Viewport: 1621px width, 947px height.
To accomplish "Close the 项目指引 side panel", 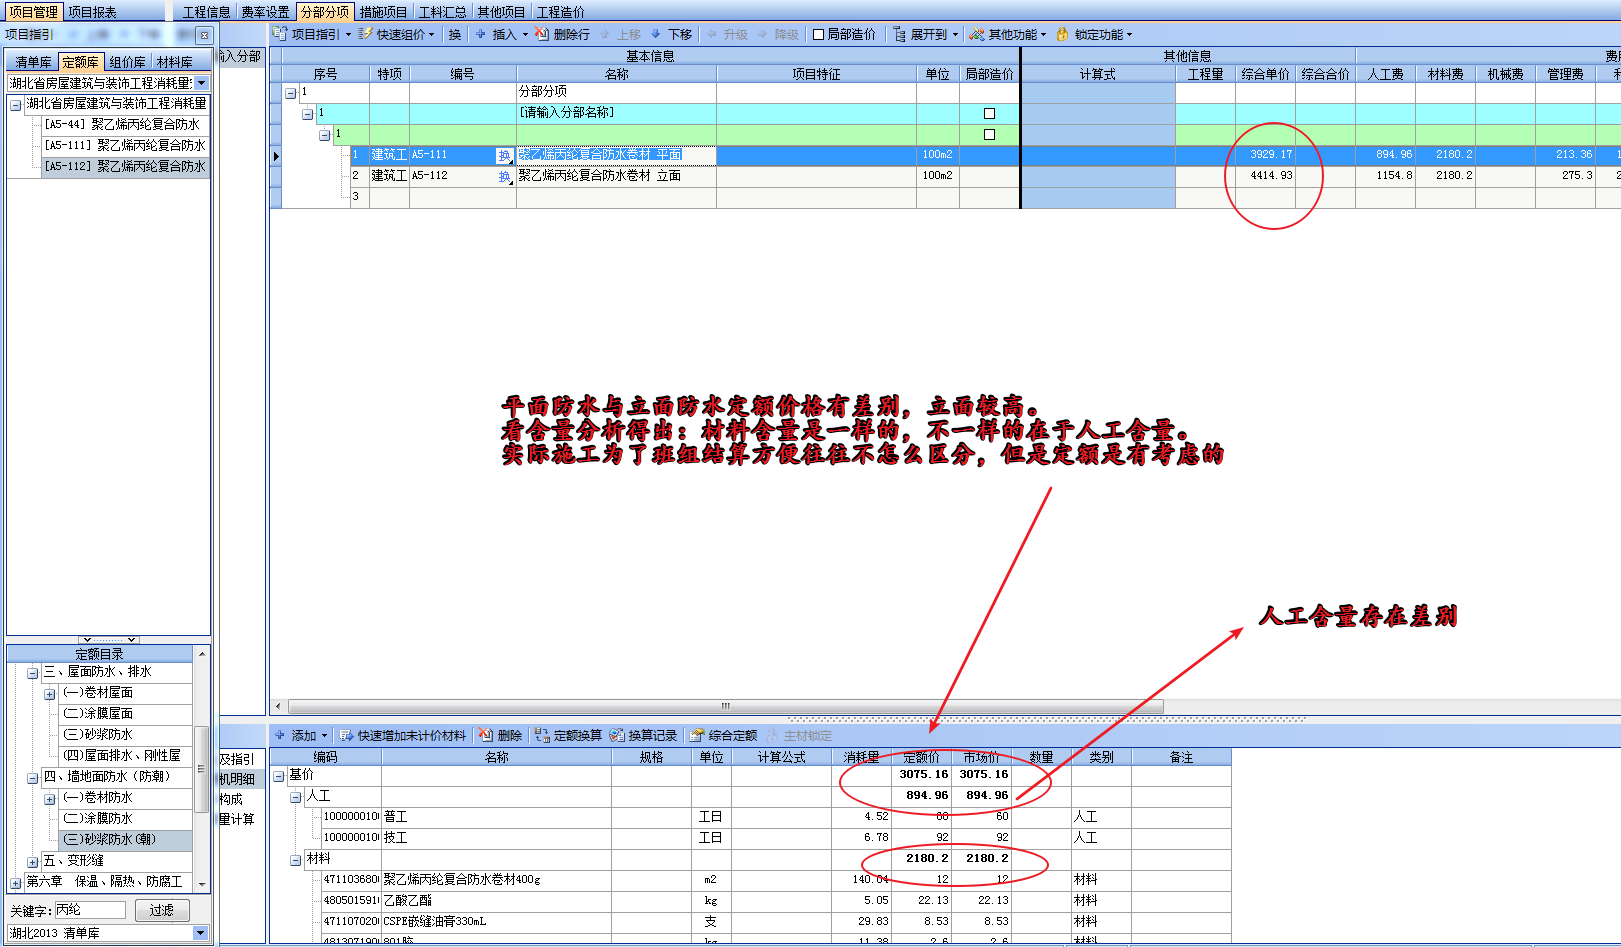I will 204,35.
